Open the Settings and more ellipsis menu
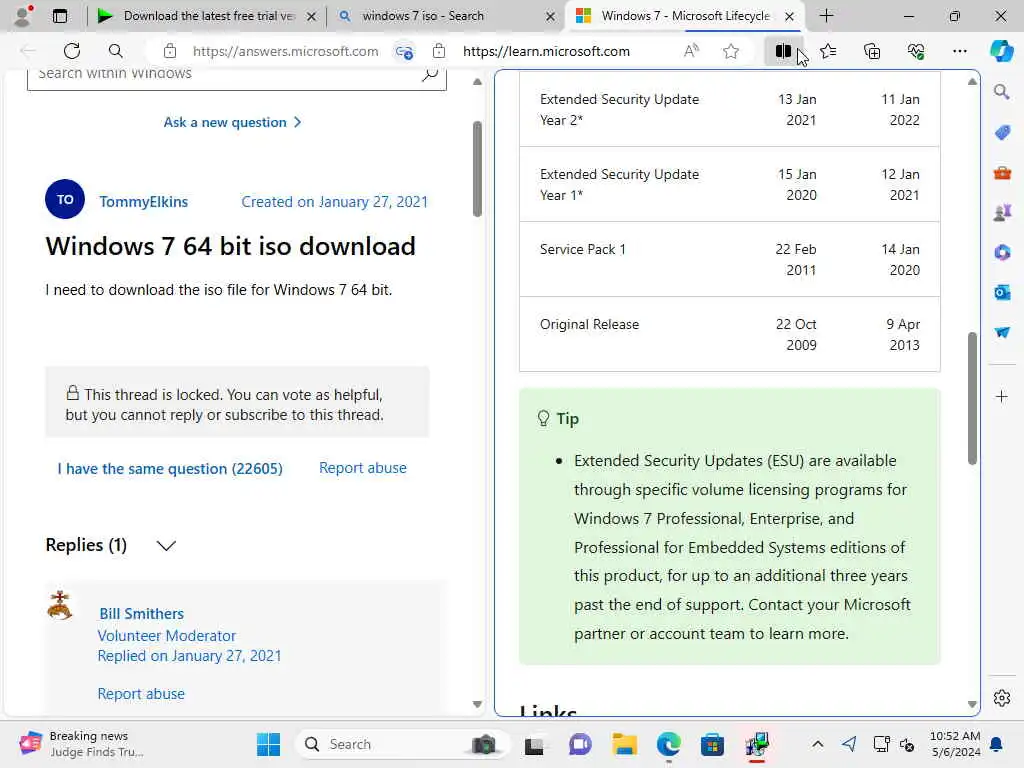Image resolution: width=1024 pixels, height=768 pixels. click(959, 51)
